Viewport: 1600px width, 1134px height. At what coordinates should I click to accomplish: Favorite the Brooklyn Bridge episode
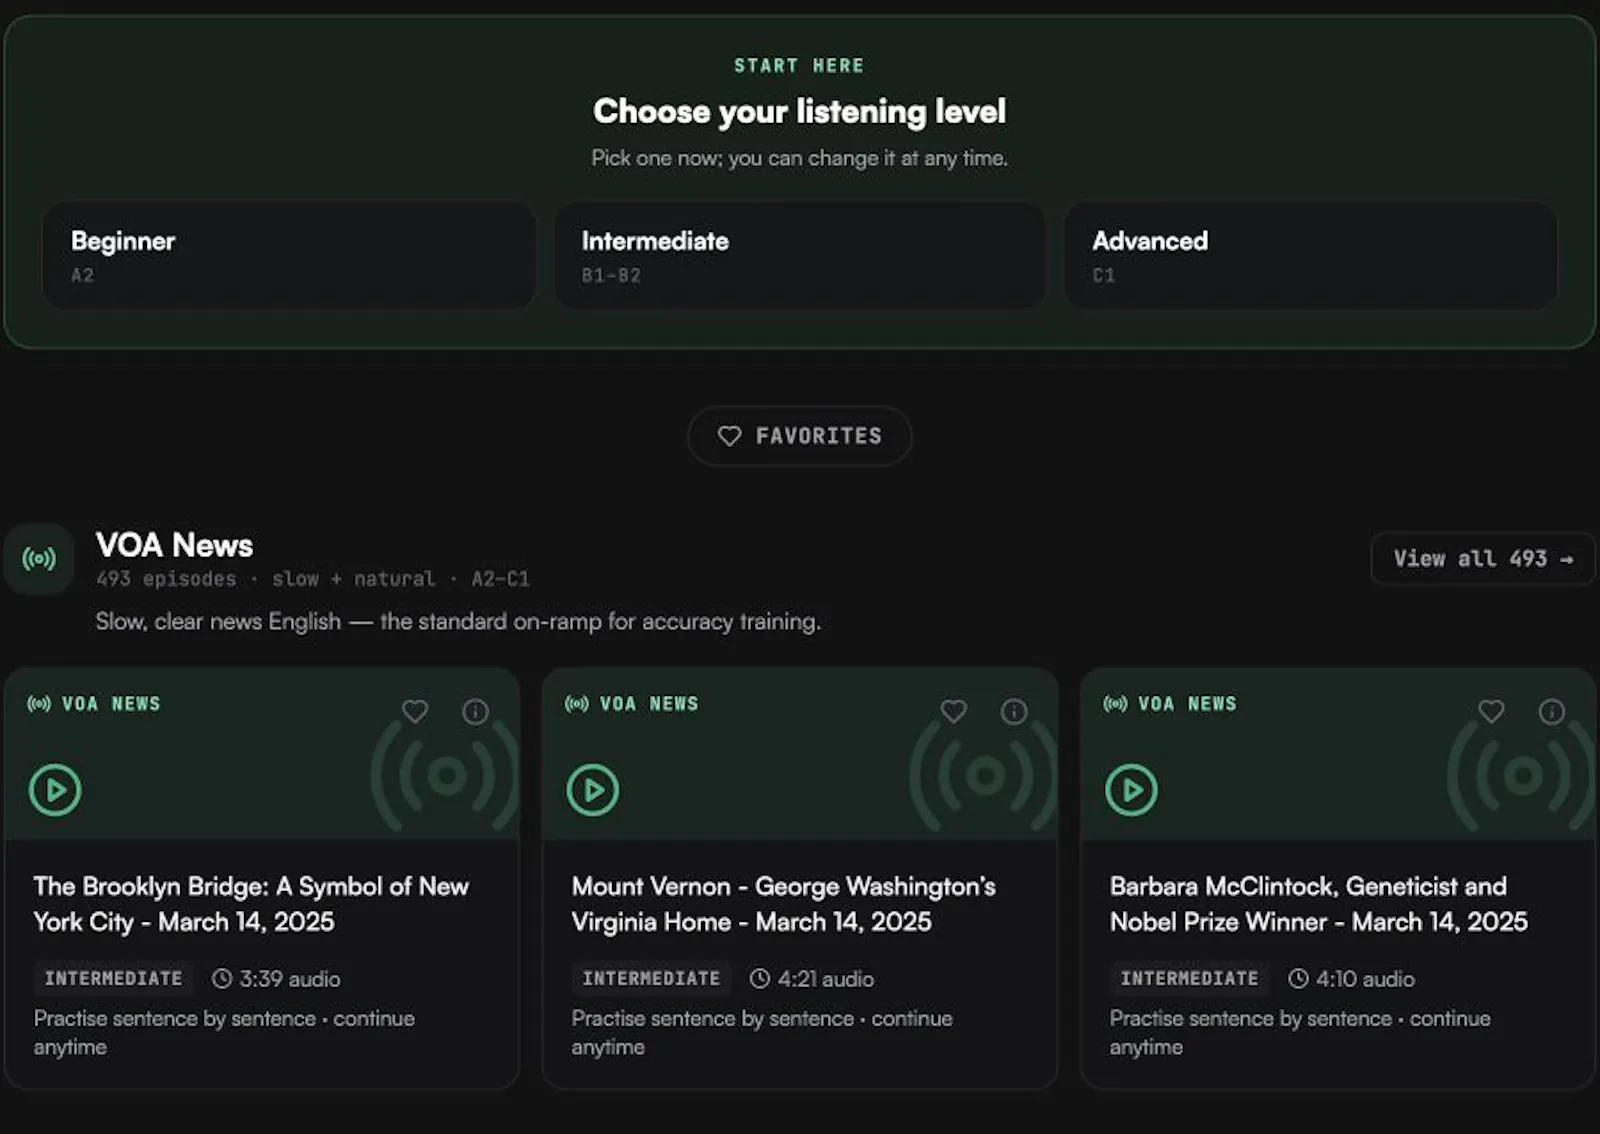pos(415,711)
